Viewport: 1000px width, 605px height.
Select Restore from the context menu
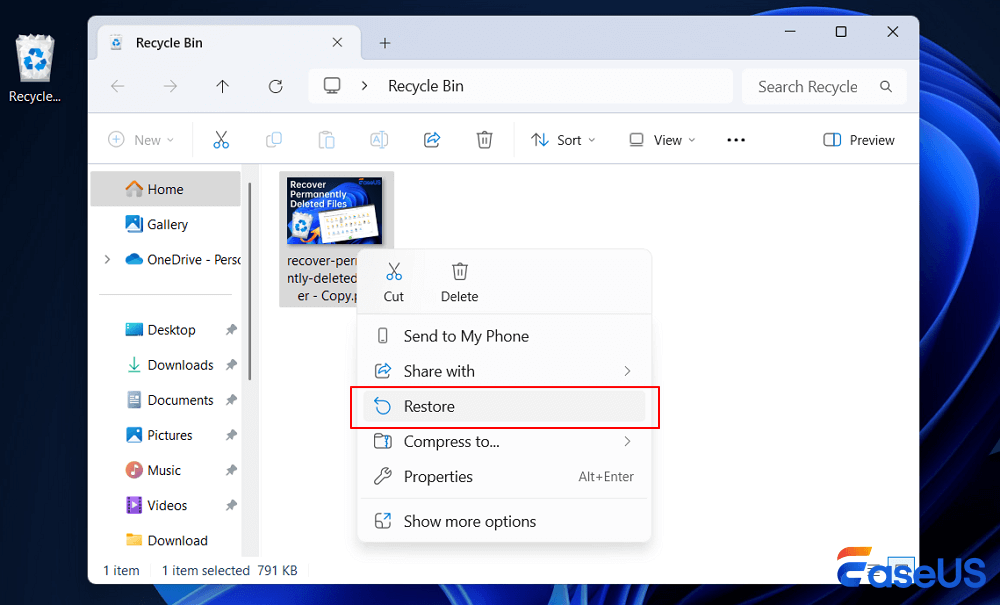[430, 406]
